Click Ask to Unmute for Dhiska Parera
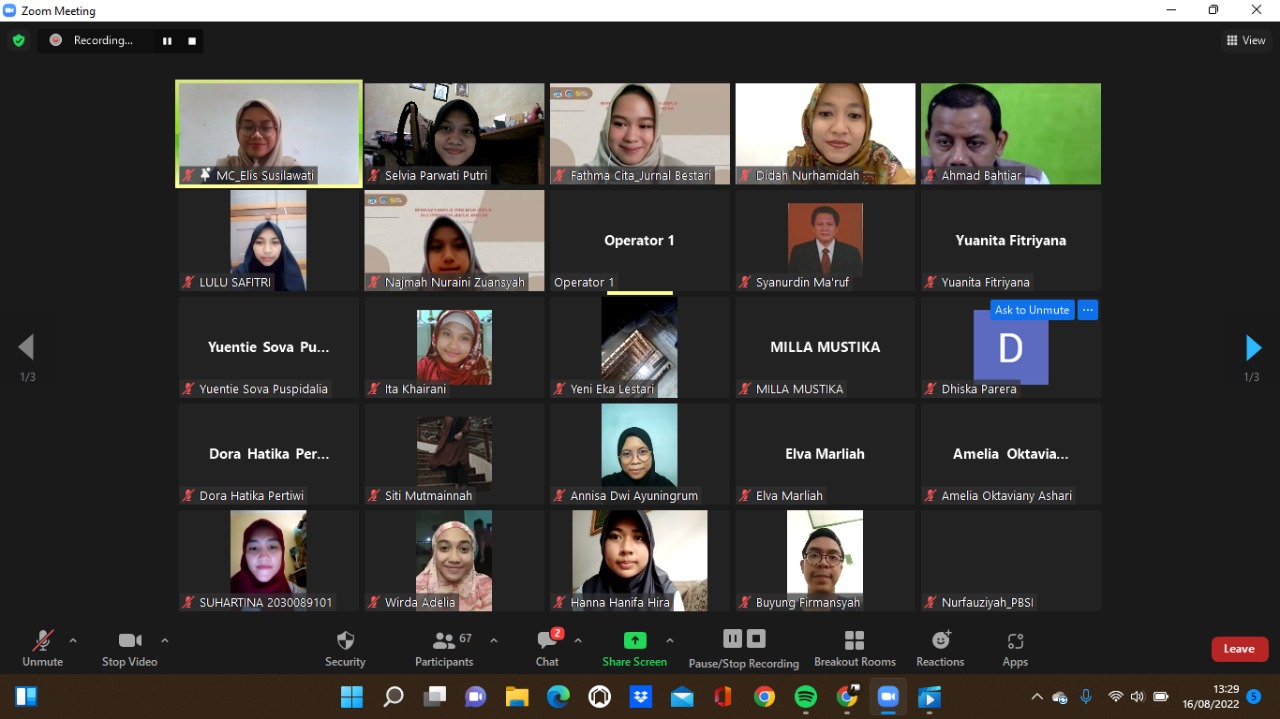 point(1031,310)
